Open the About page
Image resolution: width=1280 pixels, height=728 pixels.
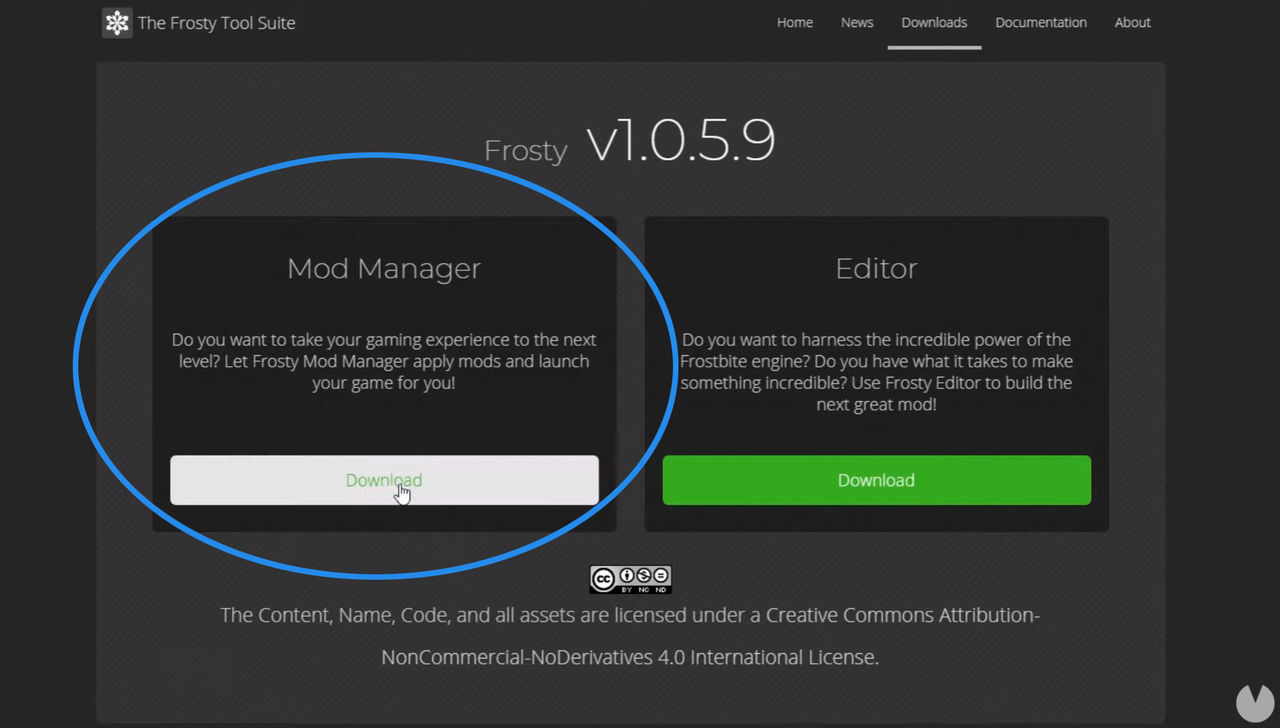[x=1133, y=22]
